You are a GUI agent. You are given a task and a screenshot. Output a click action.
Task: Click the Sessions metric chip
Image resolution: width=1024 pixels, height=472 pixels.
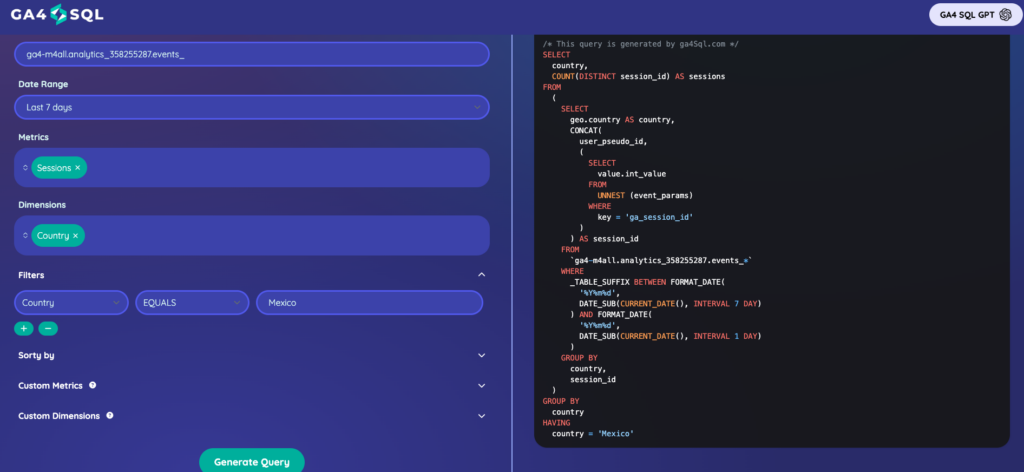[59, 168]
